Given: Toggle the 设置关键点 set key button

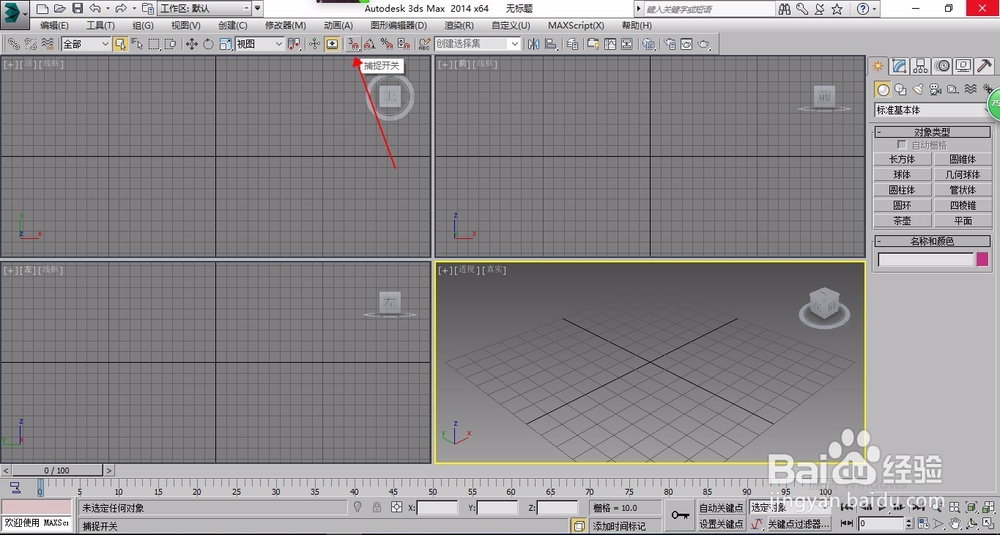Looking at the screenshot, I should coord(721,524).
